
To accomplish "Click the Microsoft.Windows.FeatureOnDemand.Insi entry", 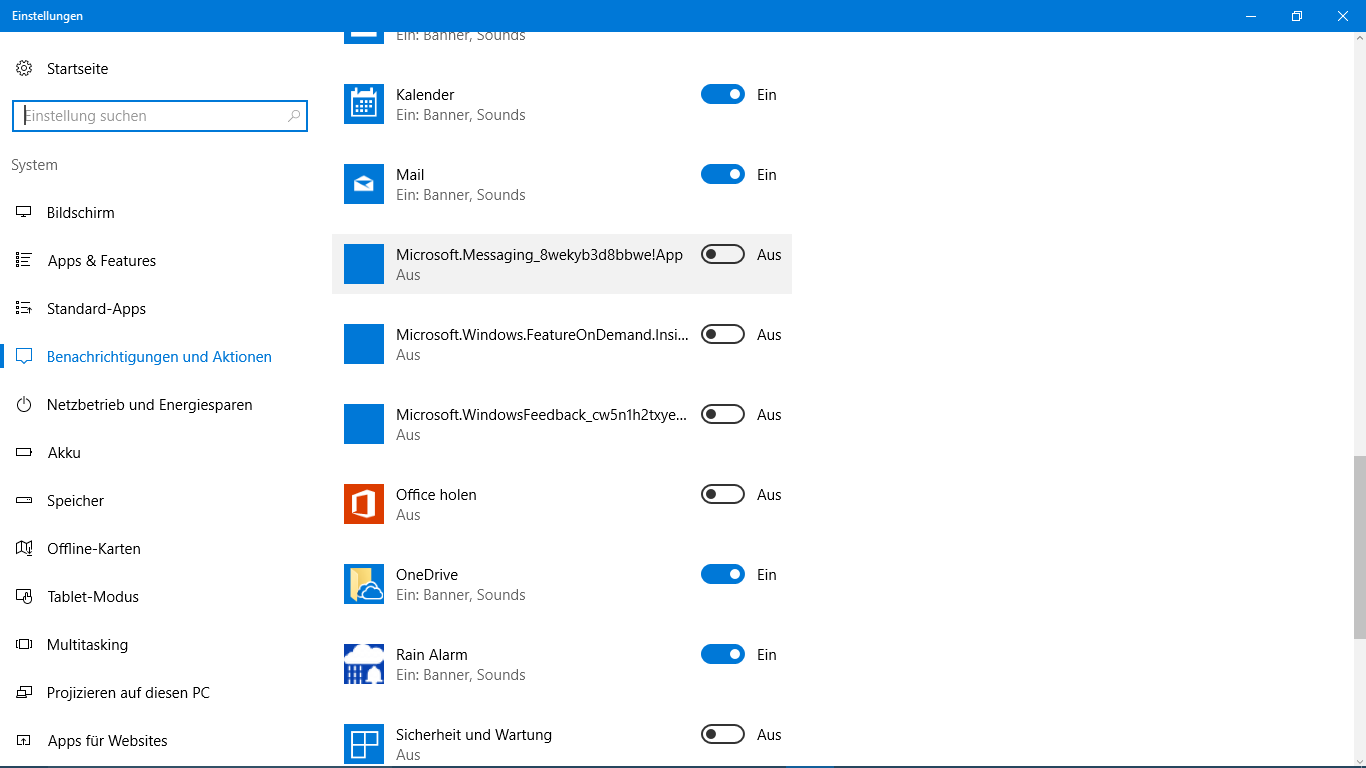I will pos(562,344).
